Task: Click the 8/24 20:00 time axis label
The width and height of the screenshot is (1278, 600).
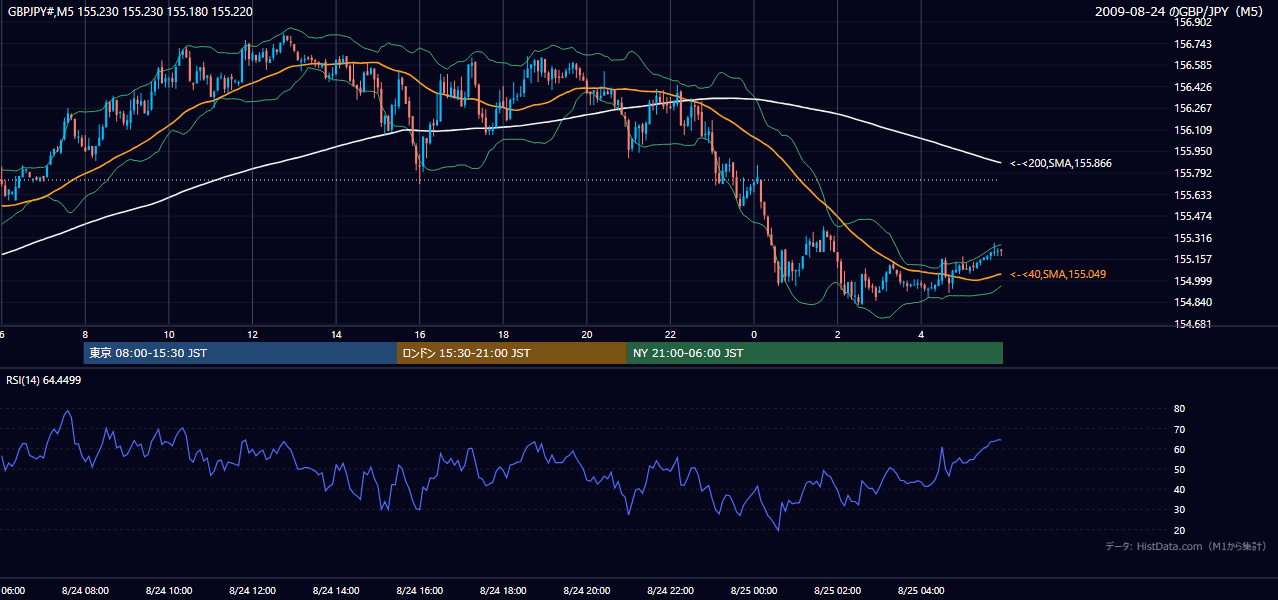Action: point(586,590)
